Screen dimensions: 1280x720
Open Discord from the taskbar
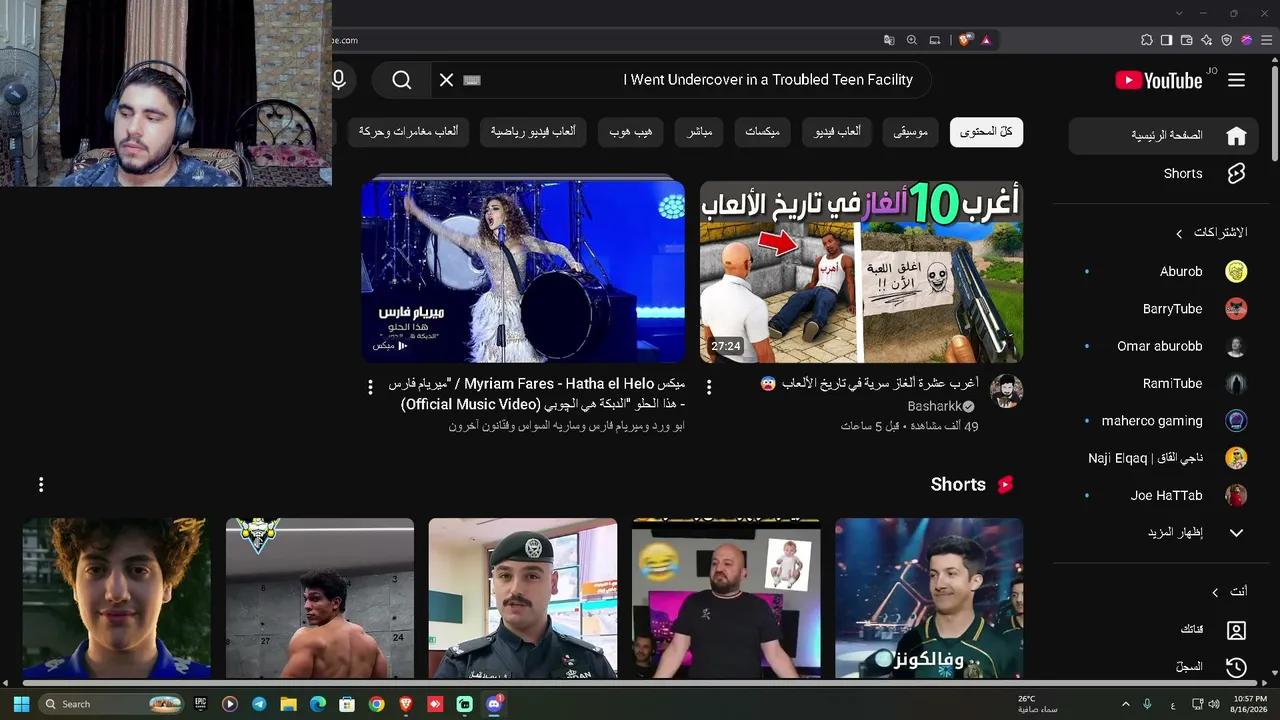point(493,704)
